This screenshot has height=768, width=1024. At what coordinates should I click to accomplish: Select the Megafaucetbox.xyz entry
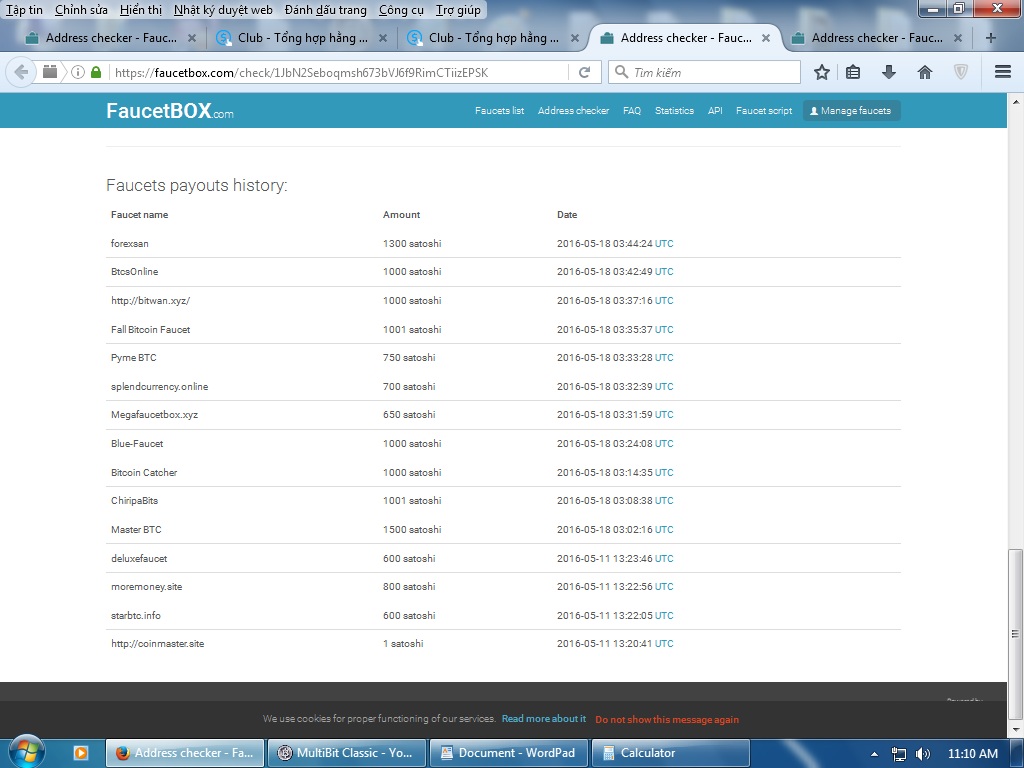[x=154, y=415]
